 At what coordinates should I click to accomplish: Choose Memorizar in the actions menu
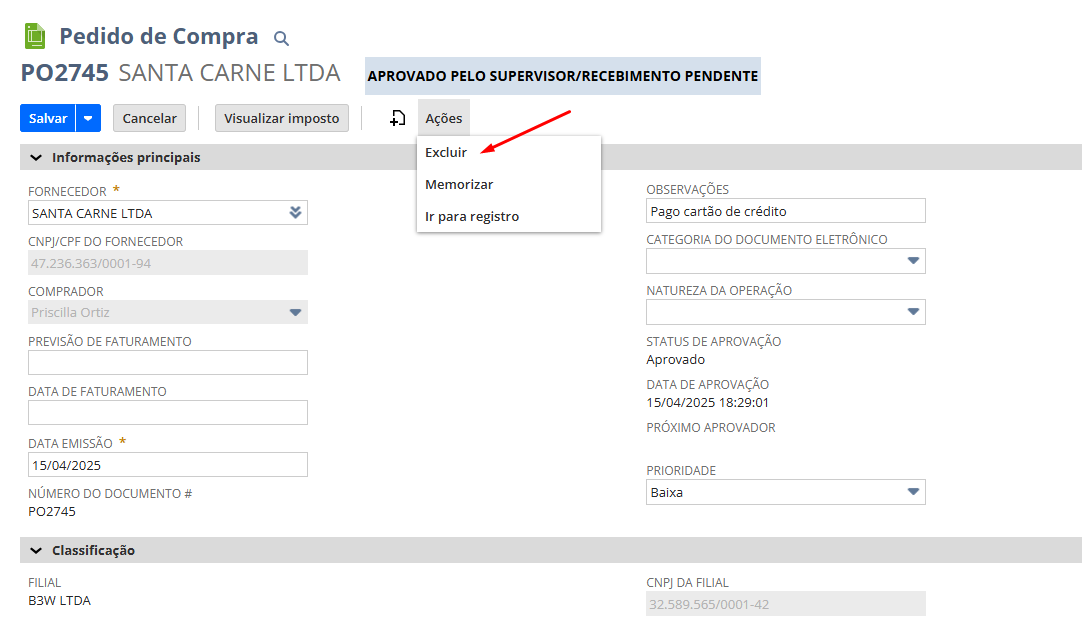[x=459, y=184]
